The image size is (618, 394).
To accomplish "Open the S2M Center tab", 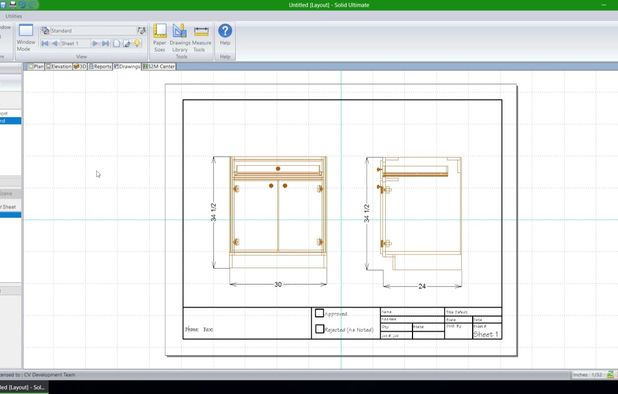I will coord(159,67).
